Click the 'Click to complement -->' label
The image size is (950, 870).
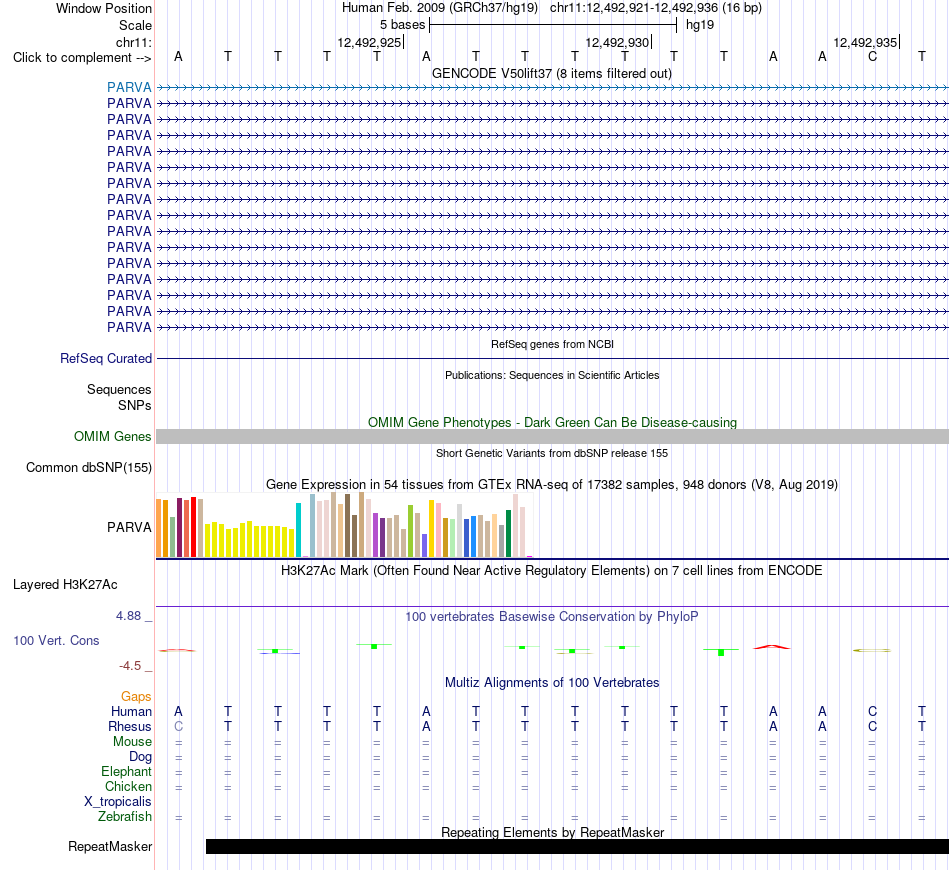pos(82,58)
